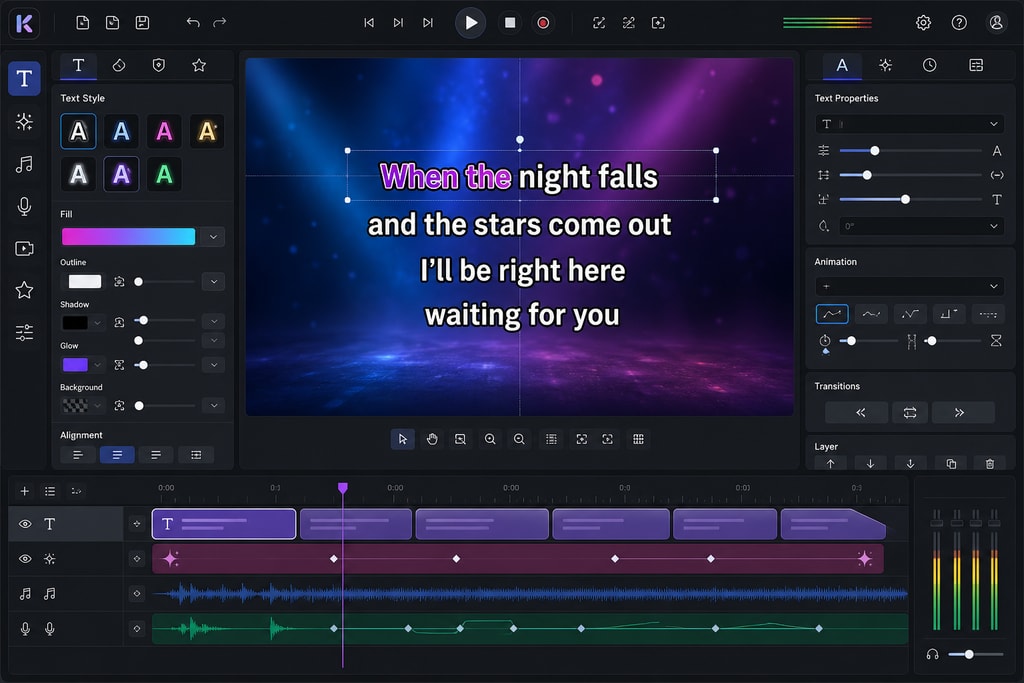Switch to the Text tab in style panel
This screenshot has height=683, width=1024.
(x=78, y=65)
